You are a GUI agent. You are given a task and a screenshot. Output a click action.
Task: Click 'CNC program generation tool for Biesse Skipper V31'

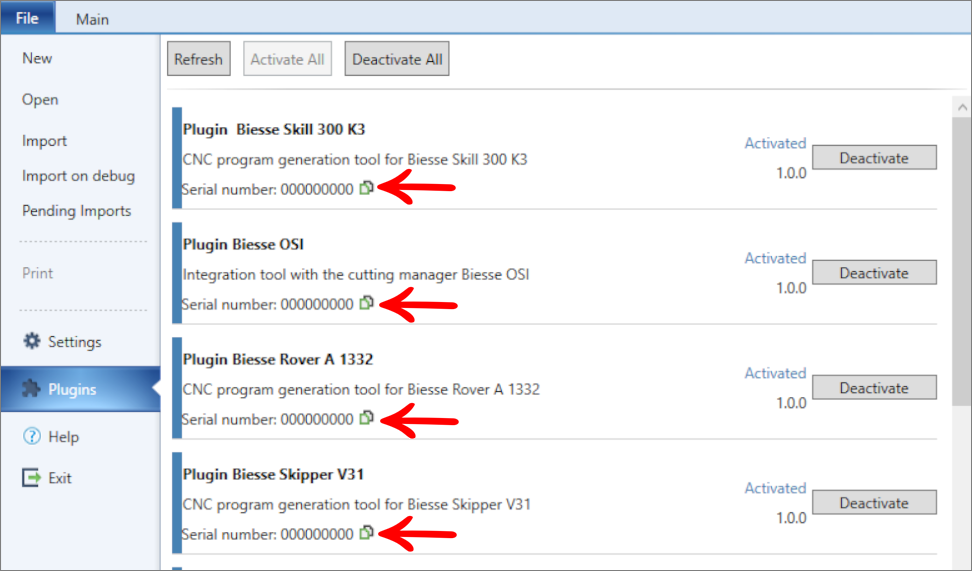[357, 504]
